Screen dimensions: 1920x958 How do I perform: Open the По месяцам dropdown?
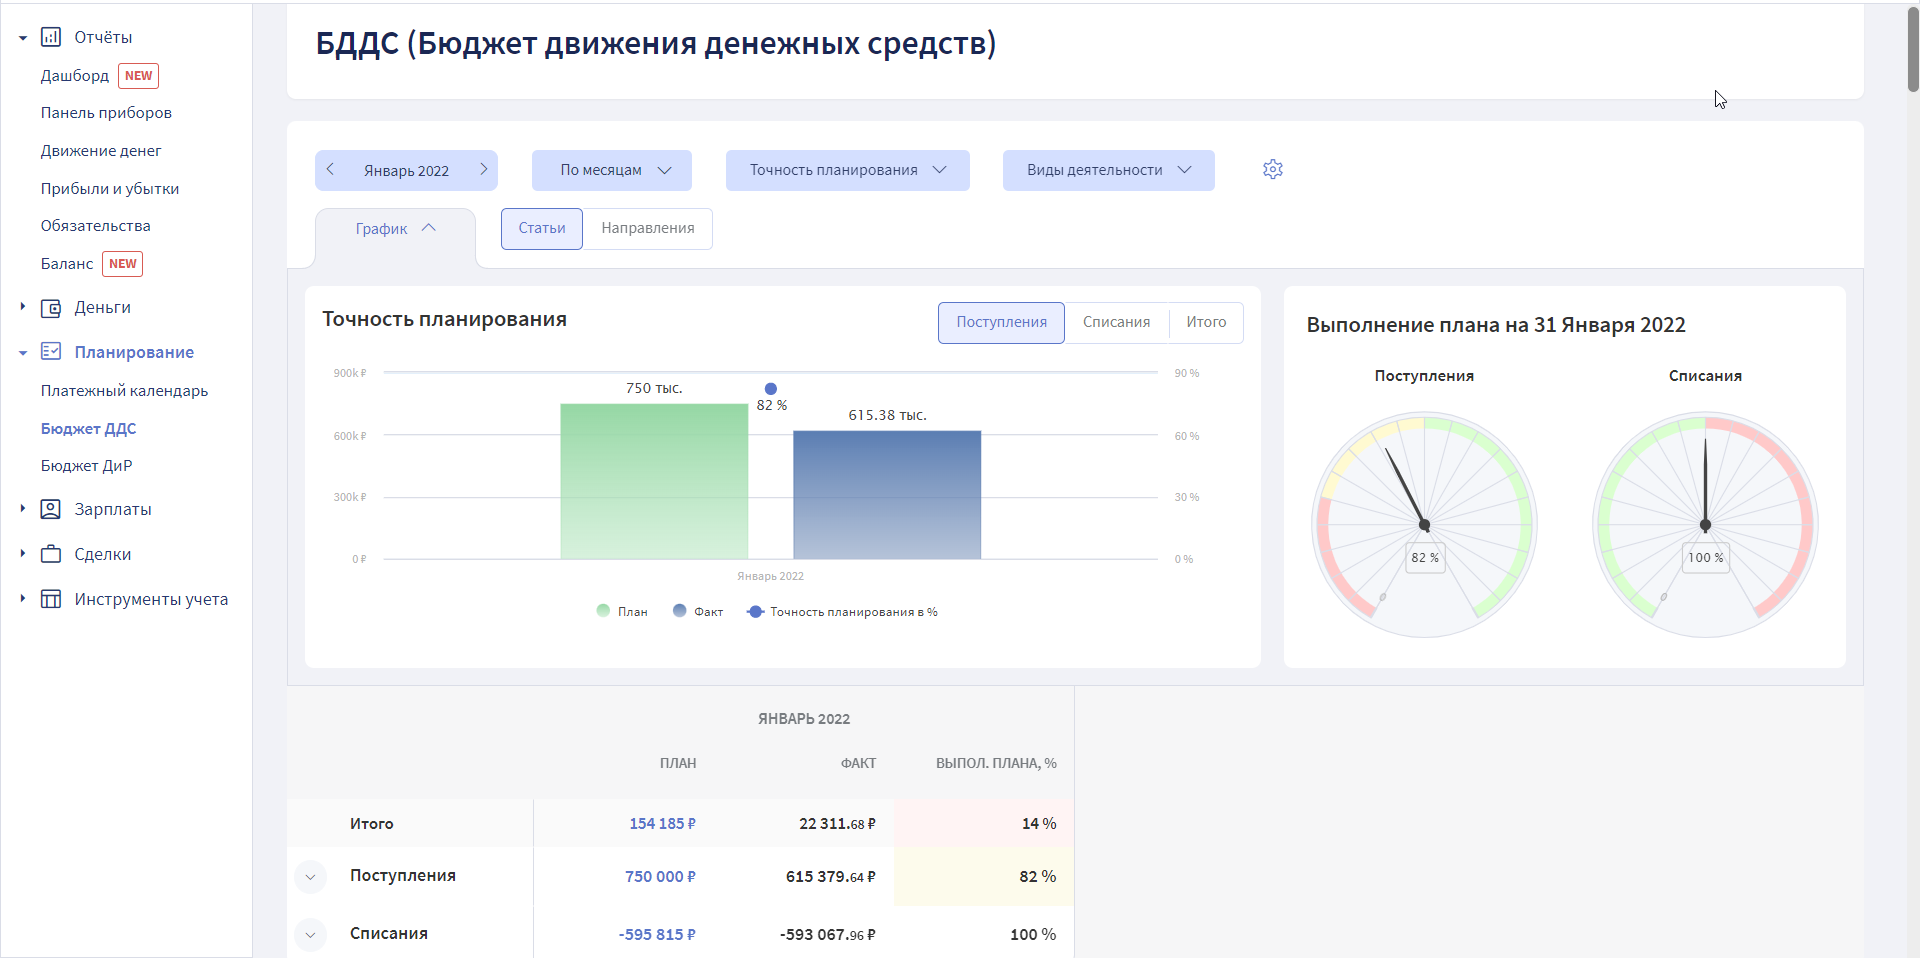point(612,170)
